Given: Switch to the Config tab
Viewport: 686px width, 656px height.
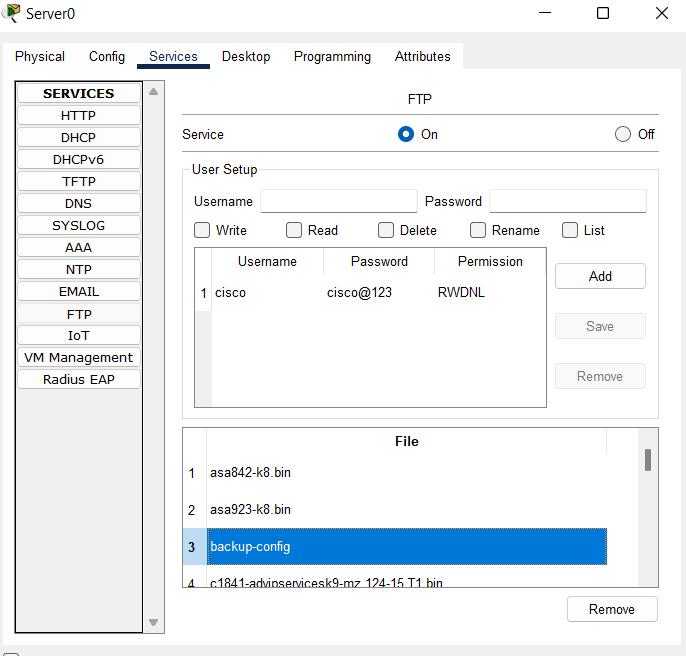Looking at the screenshot, I should coord(107,57).
